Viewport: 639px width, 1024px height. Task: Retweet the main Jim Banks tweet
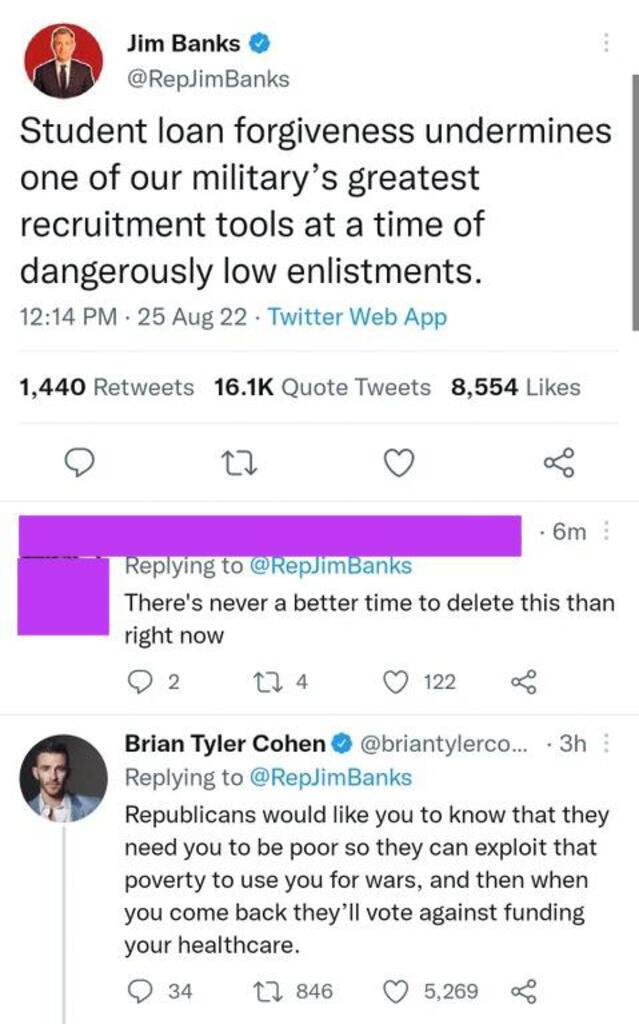(237, 463)
